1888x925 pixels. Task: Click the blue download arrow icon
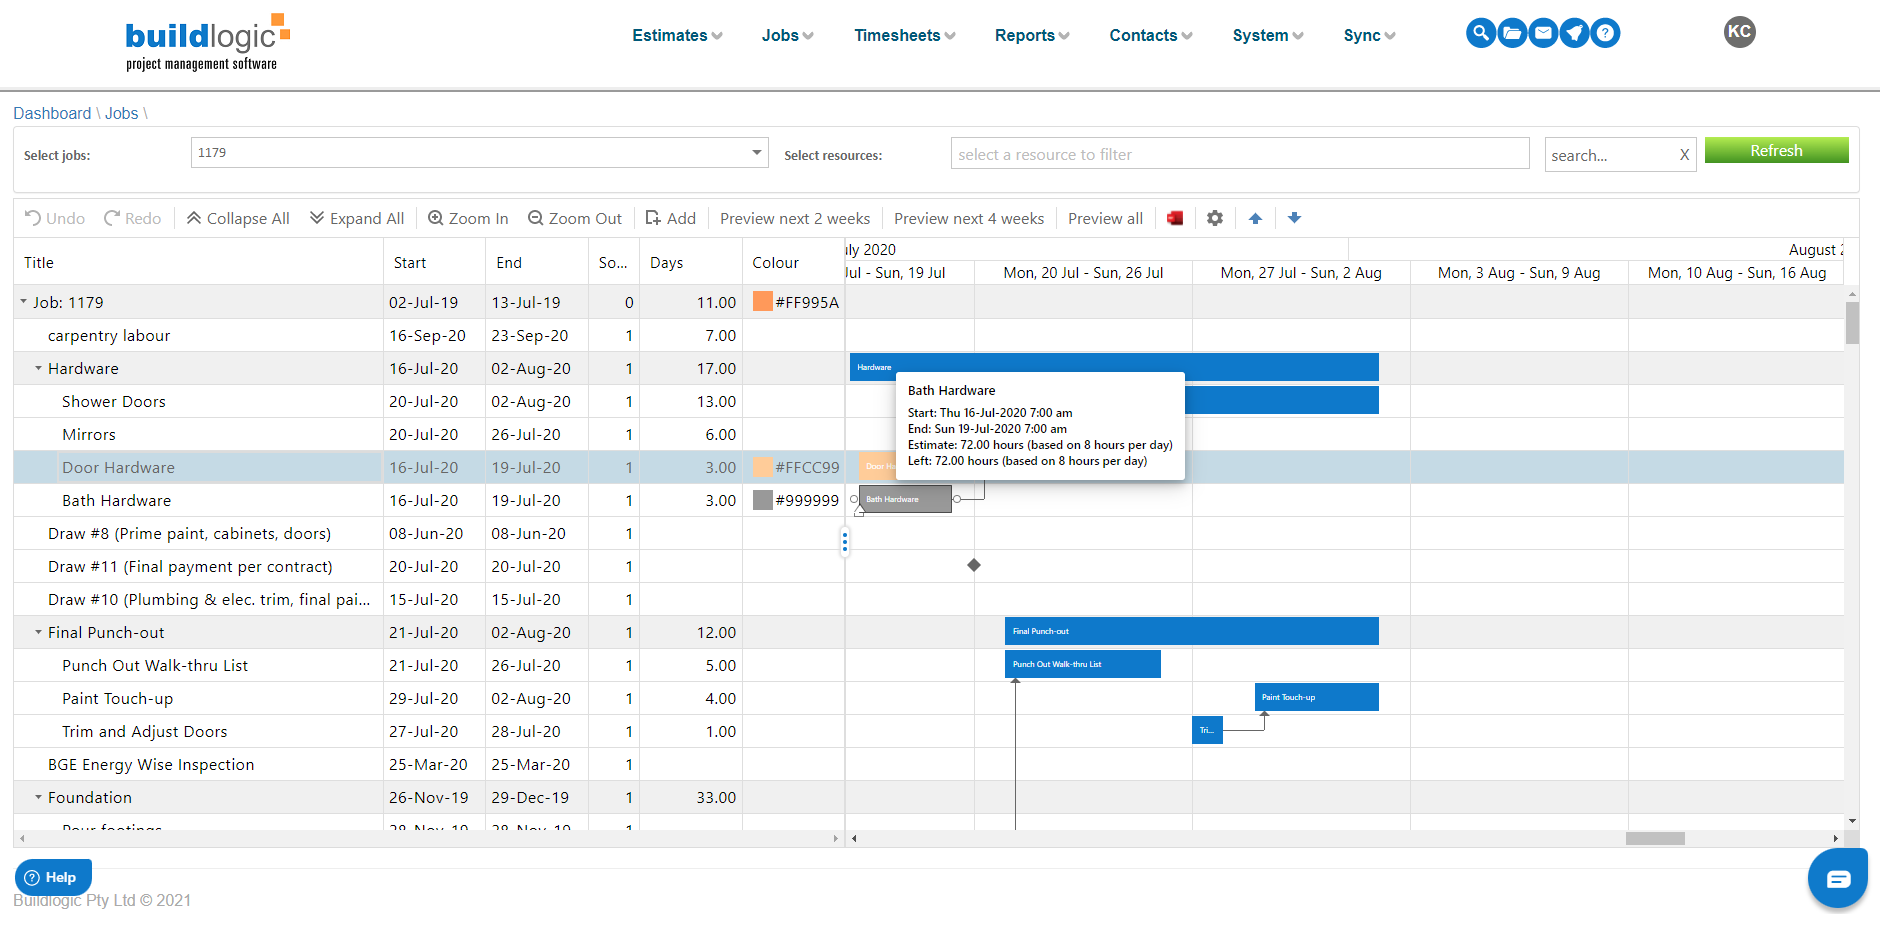[1295, 218]
